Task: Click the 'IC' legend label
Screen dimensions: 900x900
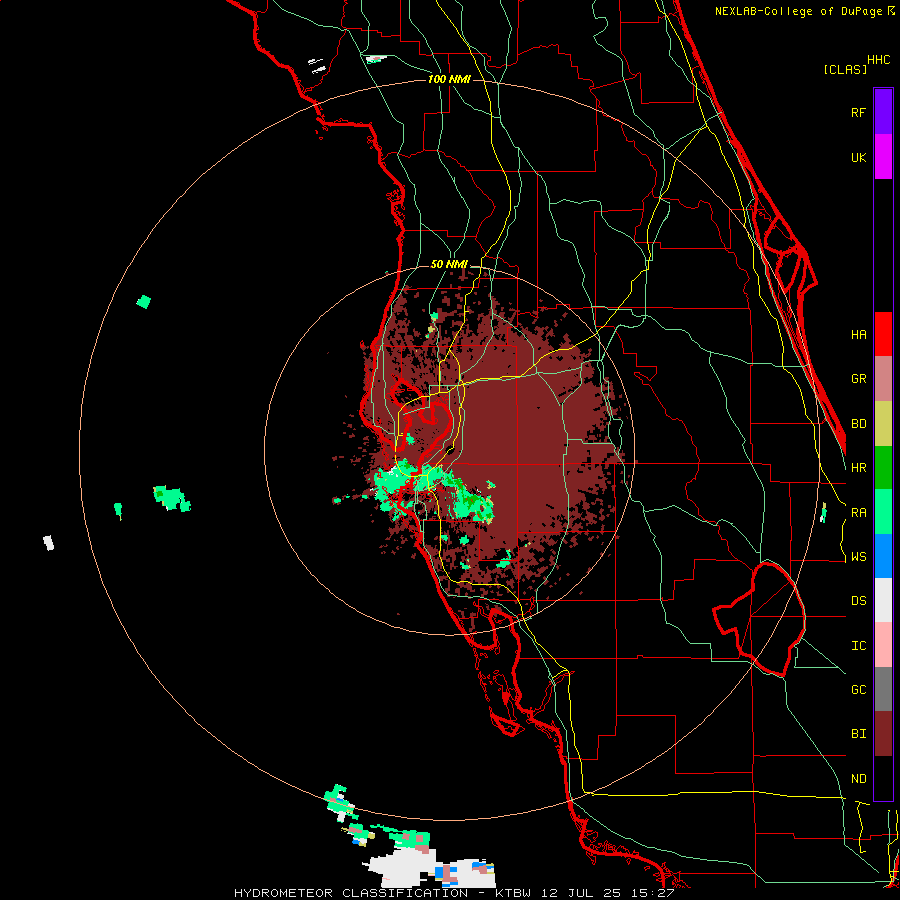Action: click(858, 646)
